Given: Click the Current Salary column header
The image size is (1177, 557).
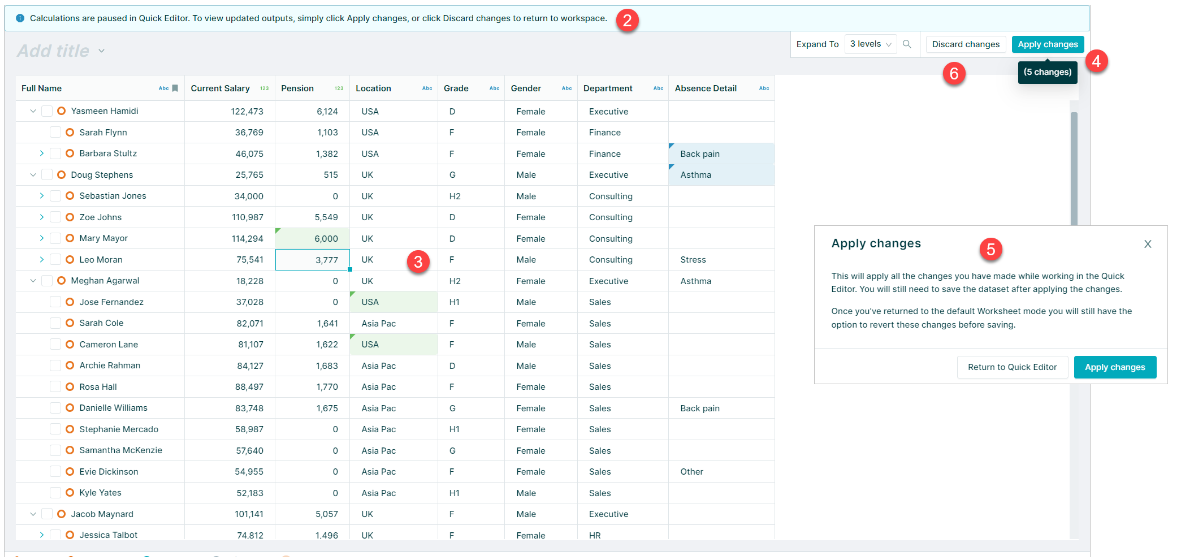Looking at the screenshot, I should pyautogui.click(x=230, y=88).
